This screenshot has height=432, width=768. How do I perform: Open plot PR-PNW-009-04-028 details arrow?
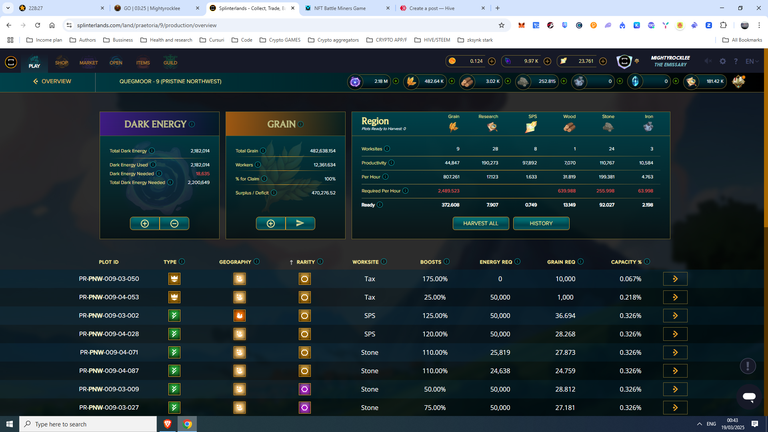[675, 334]
